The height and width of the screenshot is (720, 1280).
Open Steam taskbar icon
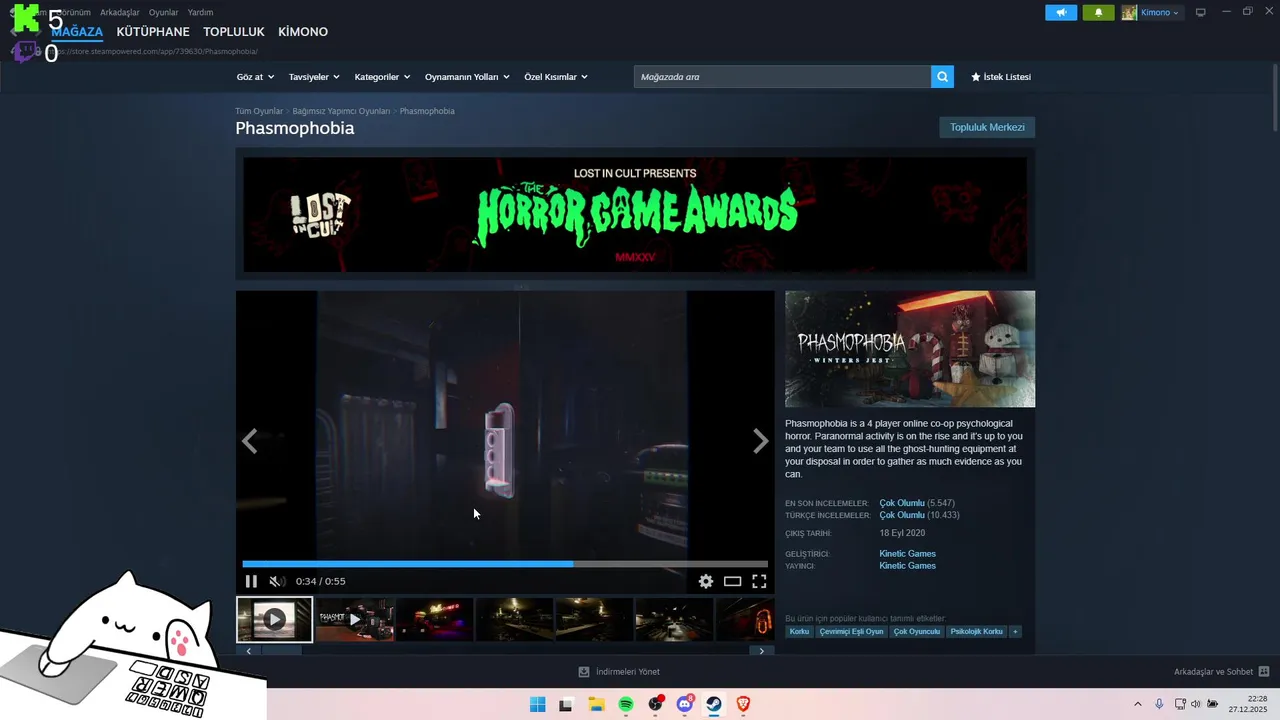point(714,704)
